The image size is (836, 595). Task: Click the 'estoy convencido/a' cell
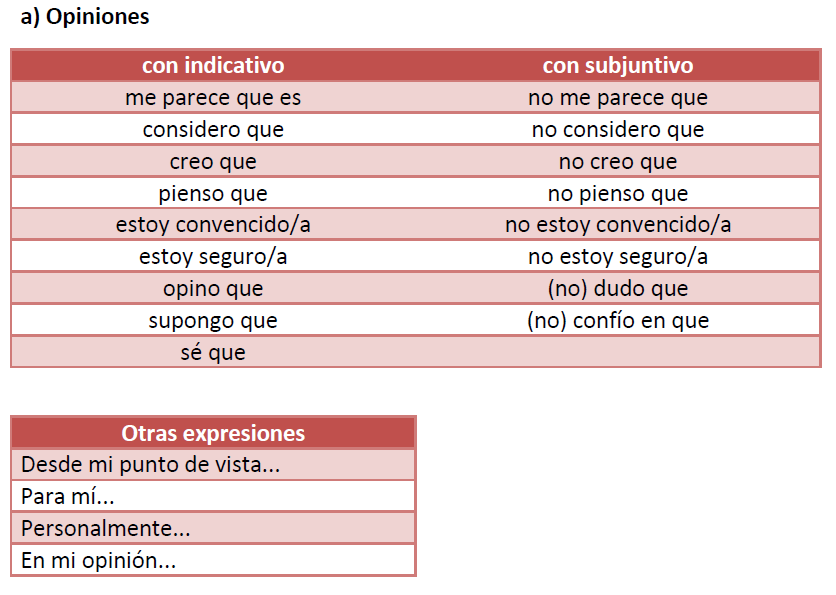213,225
